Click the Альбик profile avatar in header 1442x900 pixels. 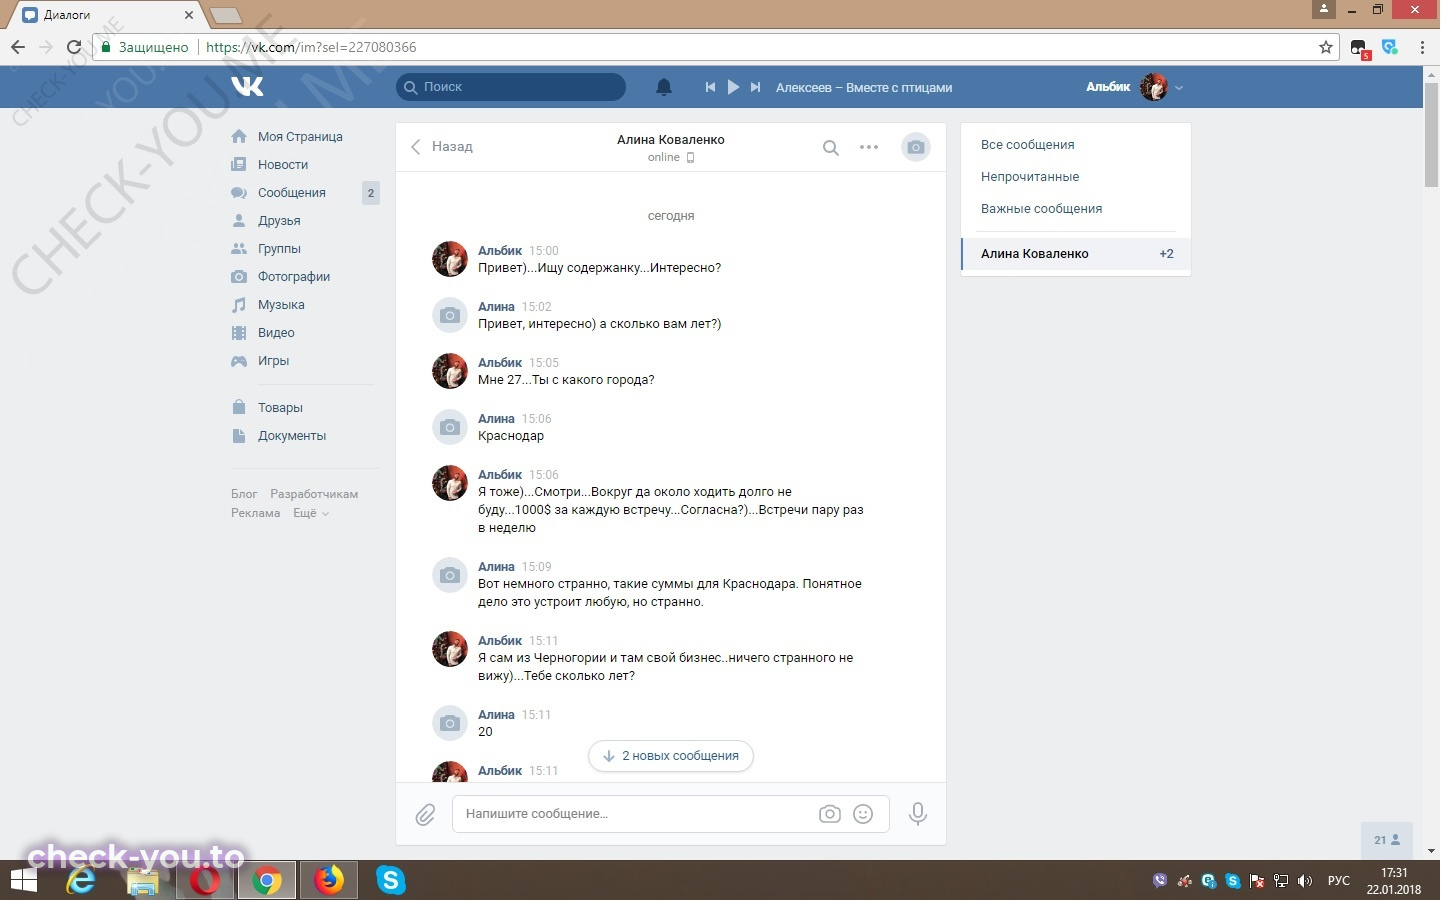coord(1154,87)
